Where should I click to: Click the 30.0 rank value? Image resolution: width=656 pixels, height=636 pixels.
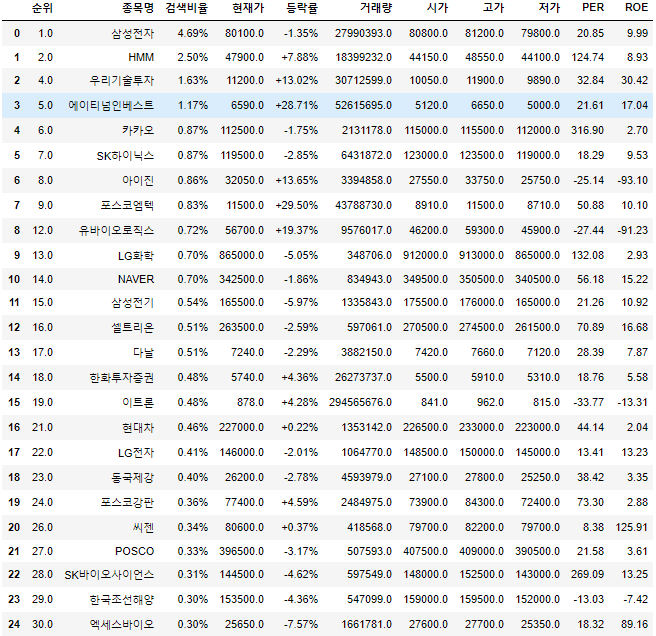tap(43, 625)
